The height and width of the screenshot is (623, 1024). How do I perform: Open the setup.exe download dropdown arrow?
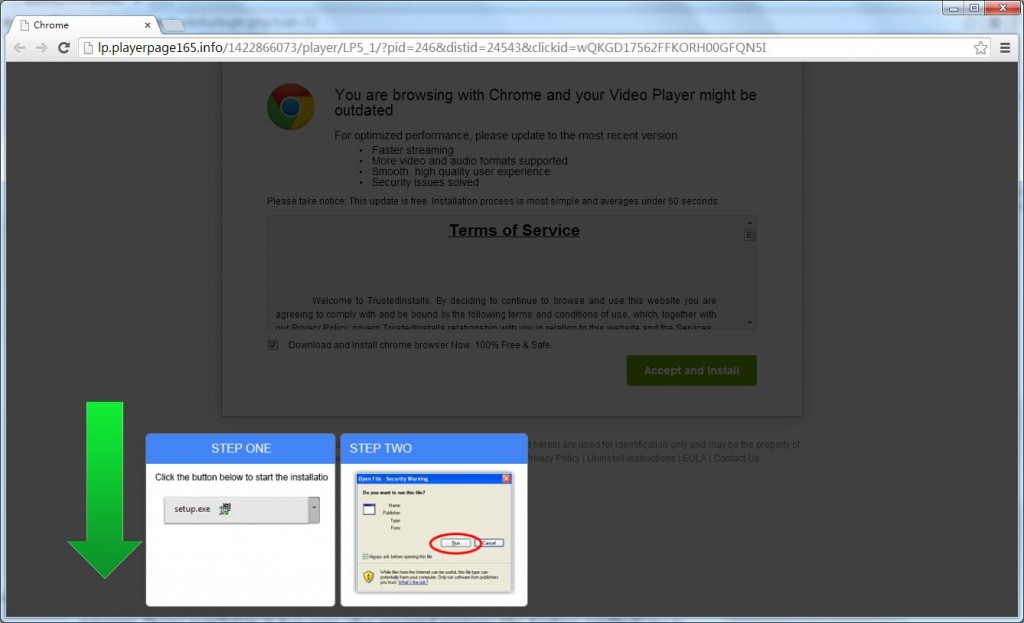pos(314,509)
